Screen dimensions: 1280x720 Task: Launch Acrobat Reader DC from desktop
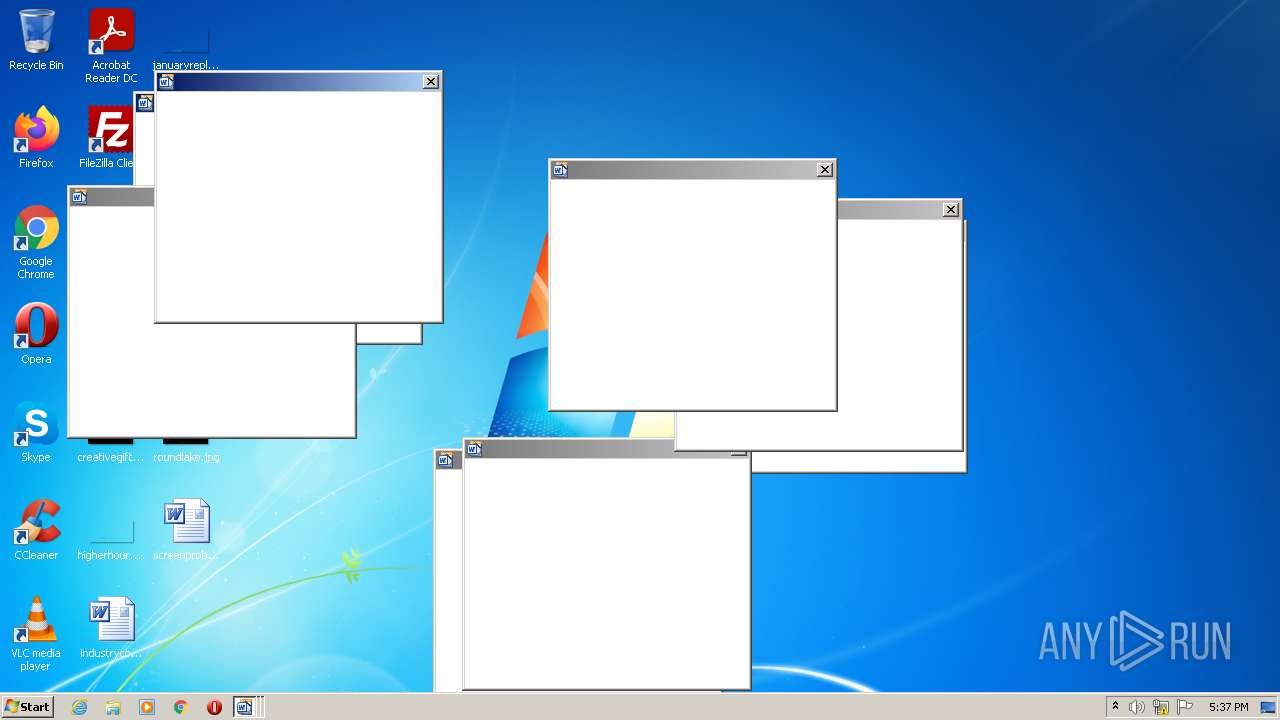111,46
